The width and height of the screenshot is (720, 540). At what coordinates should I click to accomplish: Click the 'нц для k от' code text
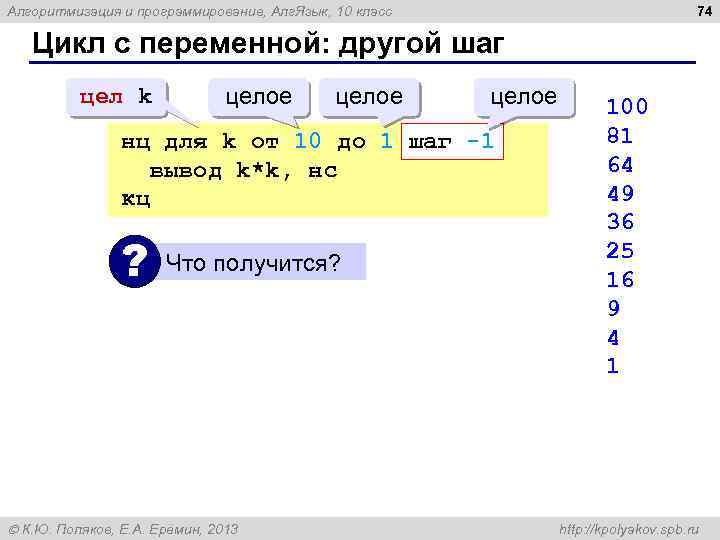pyautogui.click(x=200, y=141)
